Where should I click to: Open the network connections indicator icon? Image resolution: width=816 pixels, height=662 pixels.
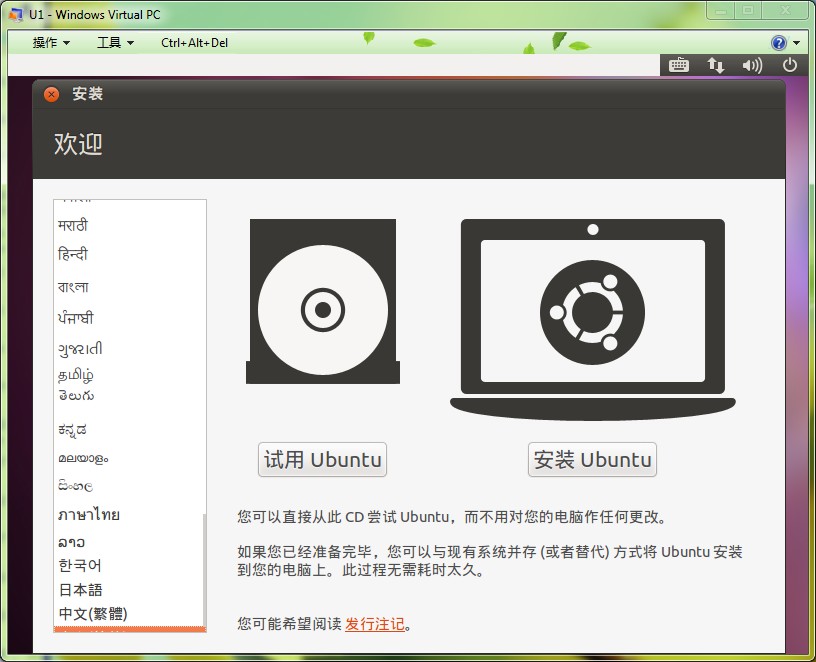(716, 65)
